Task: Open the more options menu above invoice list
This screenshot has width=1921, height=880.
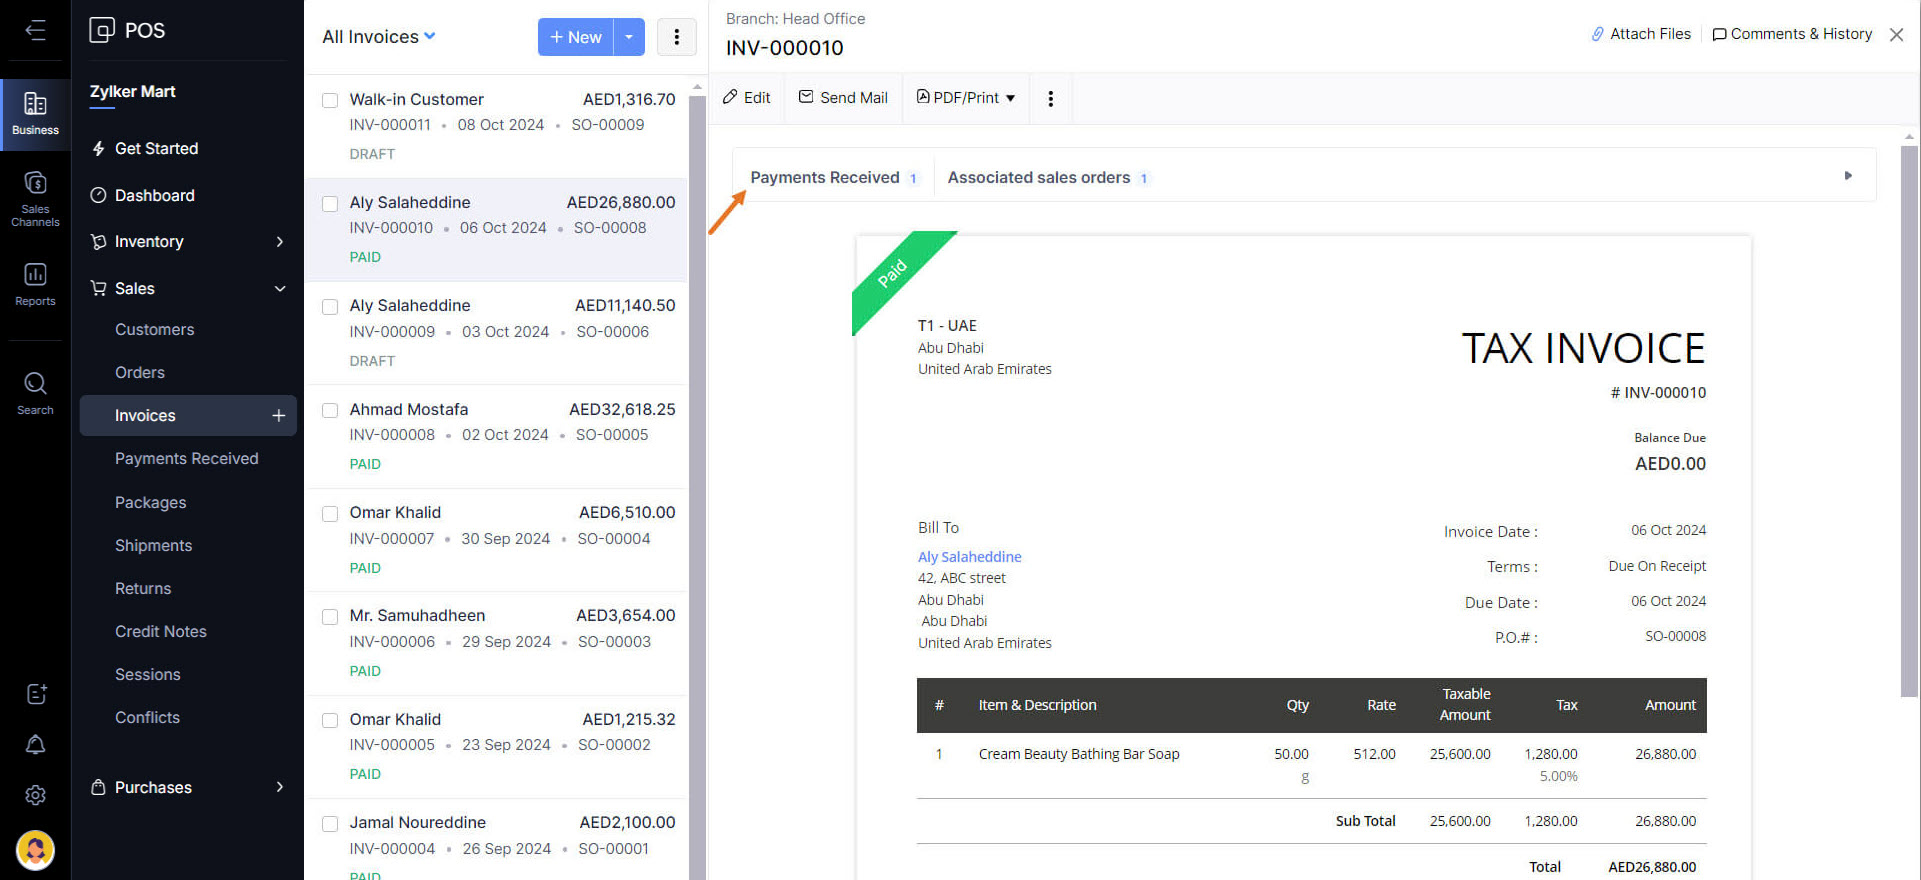Action: coord(677,37)
